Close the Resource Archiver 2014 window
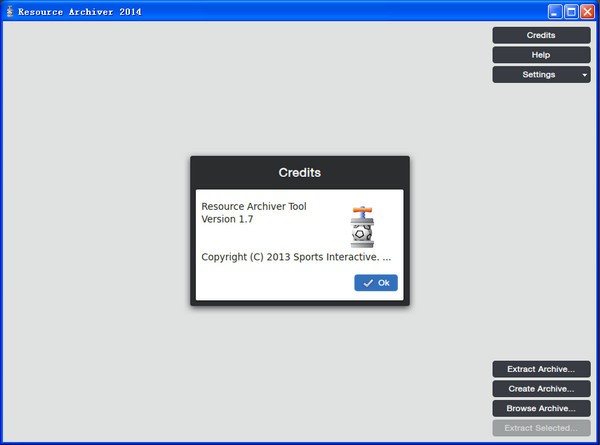Screen dimensions: 600x445 pos(587,12)
